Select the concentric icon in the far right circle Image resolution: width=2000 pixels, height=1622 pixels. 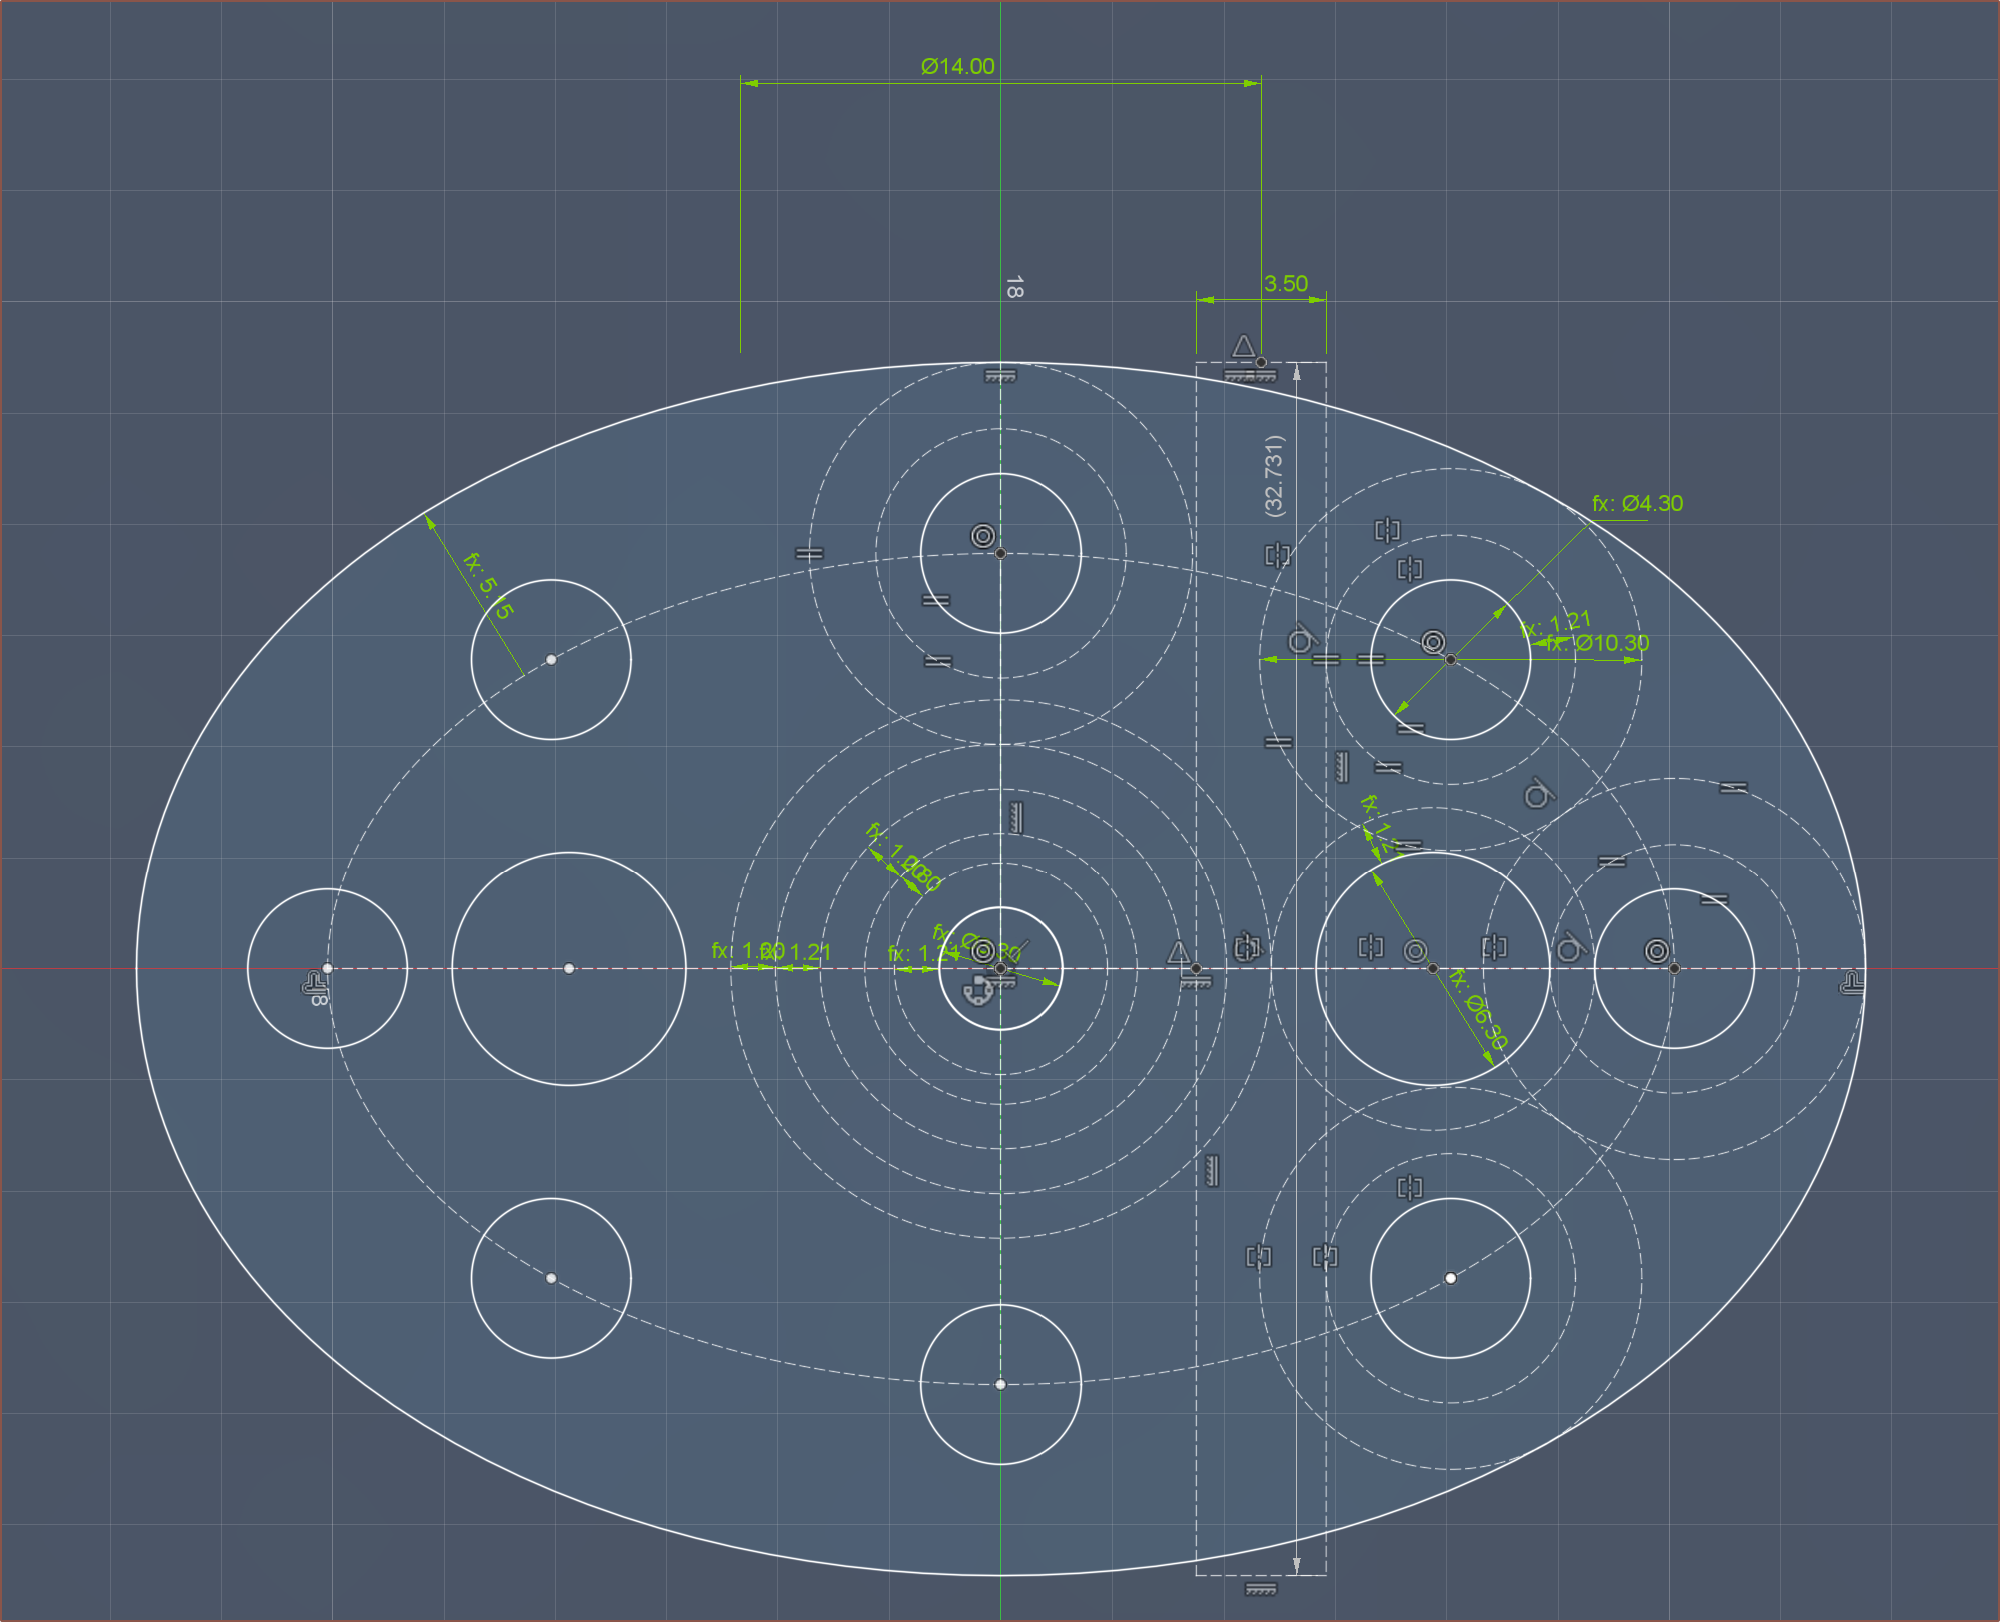(1656, 950)
